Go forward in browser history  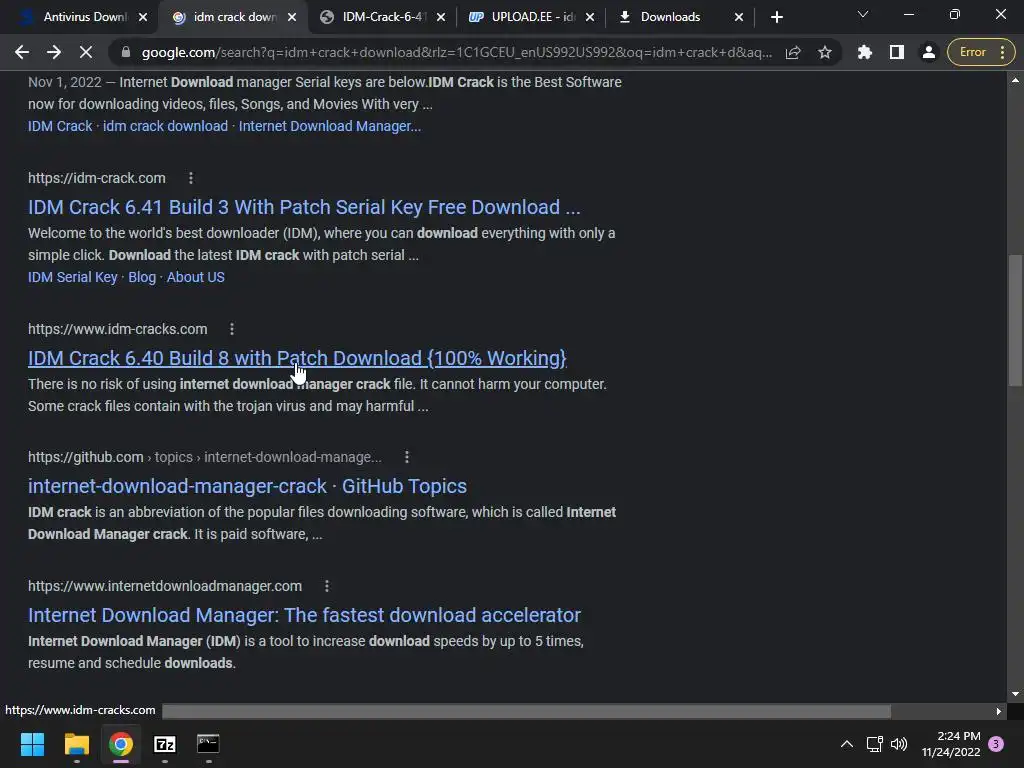pos(54,52)
